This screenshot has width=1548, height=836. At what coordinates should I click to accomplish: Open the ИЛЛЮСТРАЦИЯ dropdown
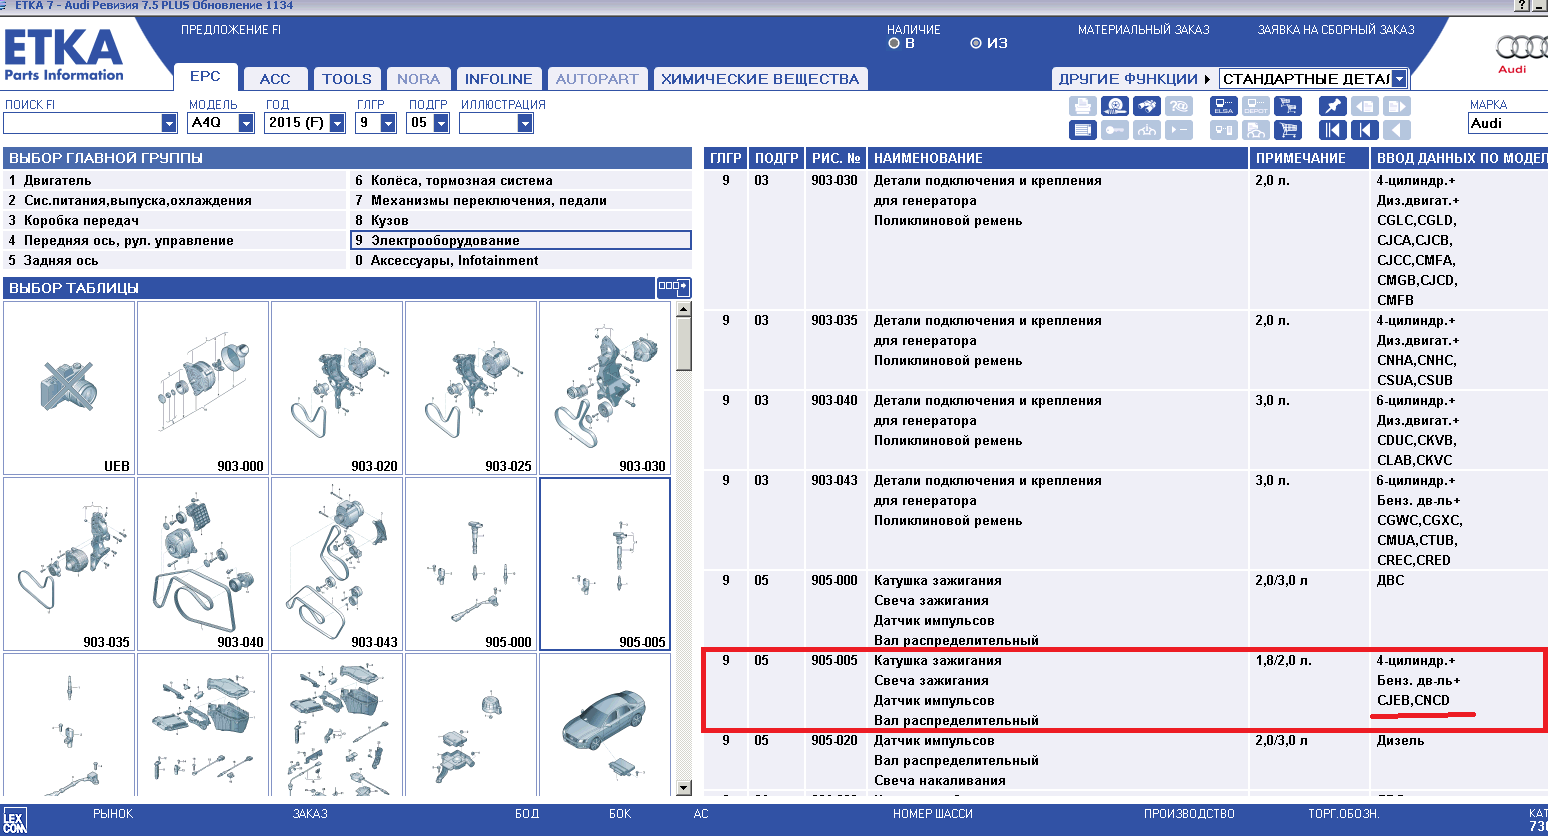[x=525, y=123]
